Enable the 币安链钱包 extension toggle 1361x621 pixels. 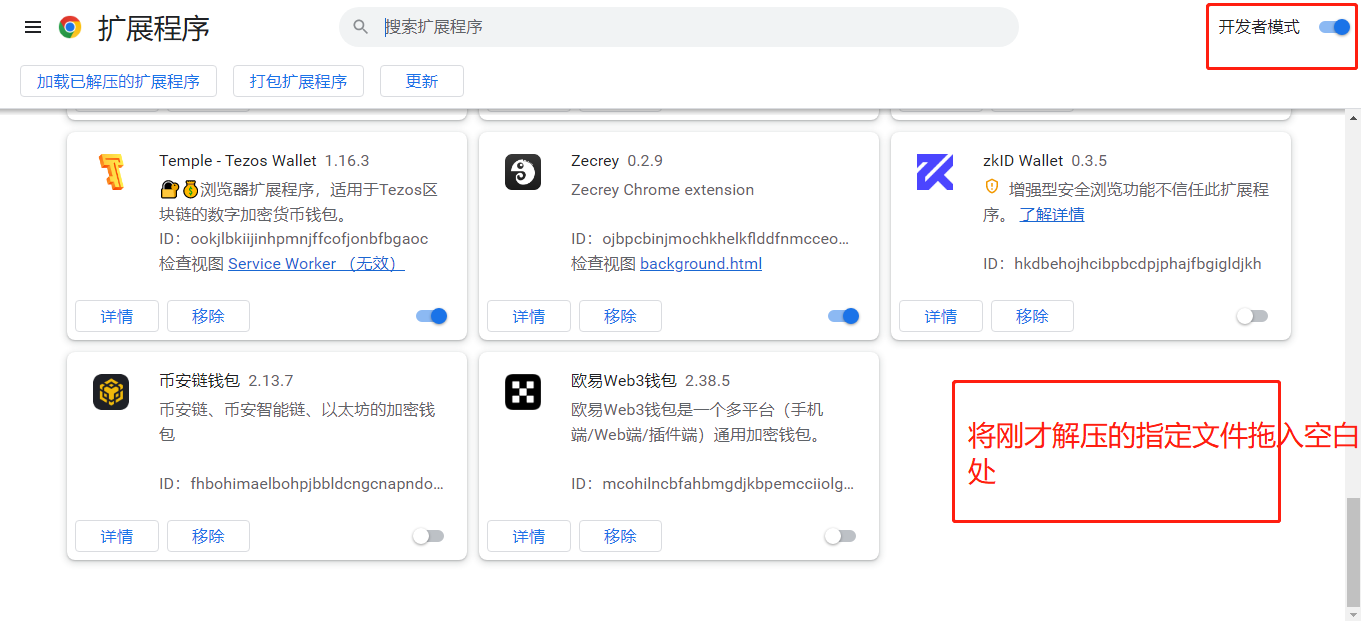[x=428, y=536]
